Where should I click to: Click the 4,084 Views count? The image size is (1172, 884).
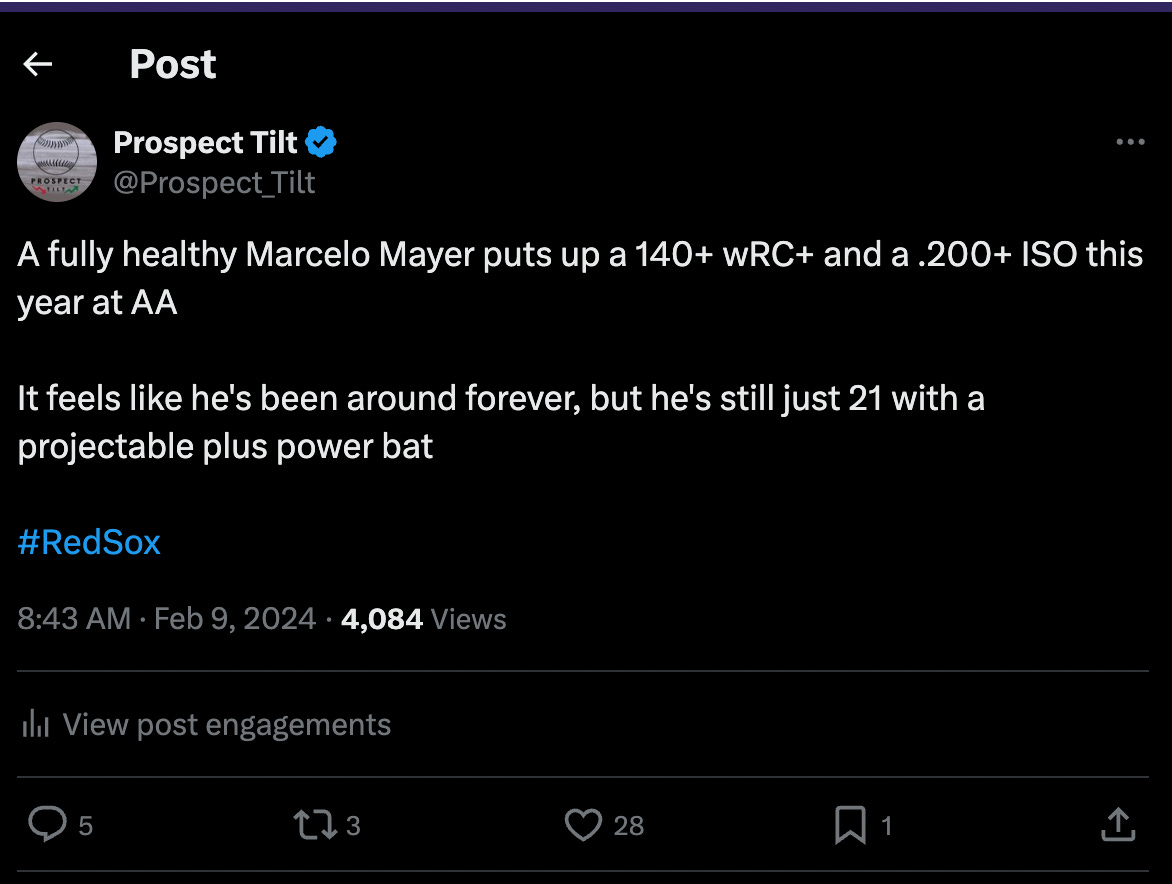coord(423,619)
